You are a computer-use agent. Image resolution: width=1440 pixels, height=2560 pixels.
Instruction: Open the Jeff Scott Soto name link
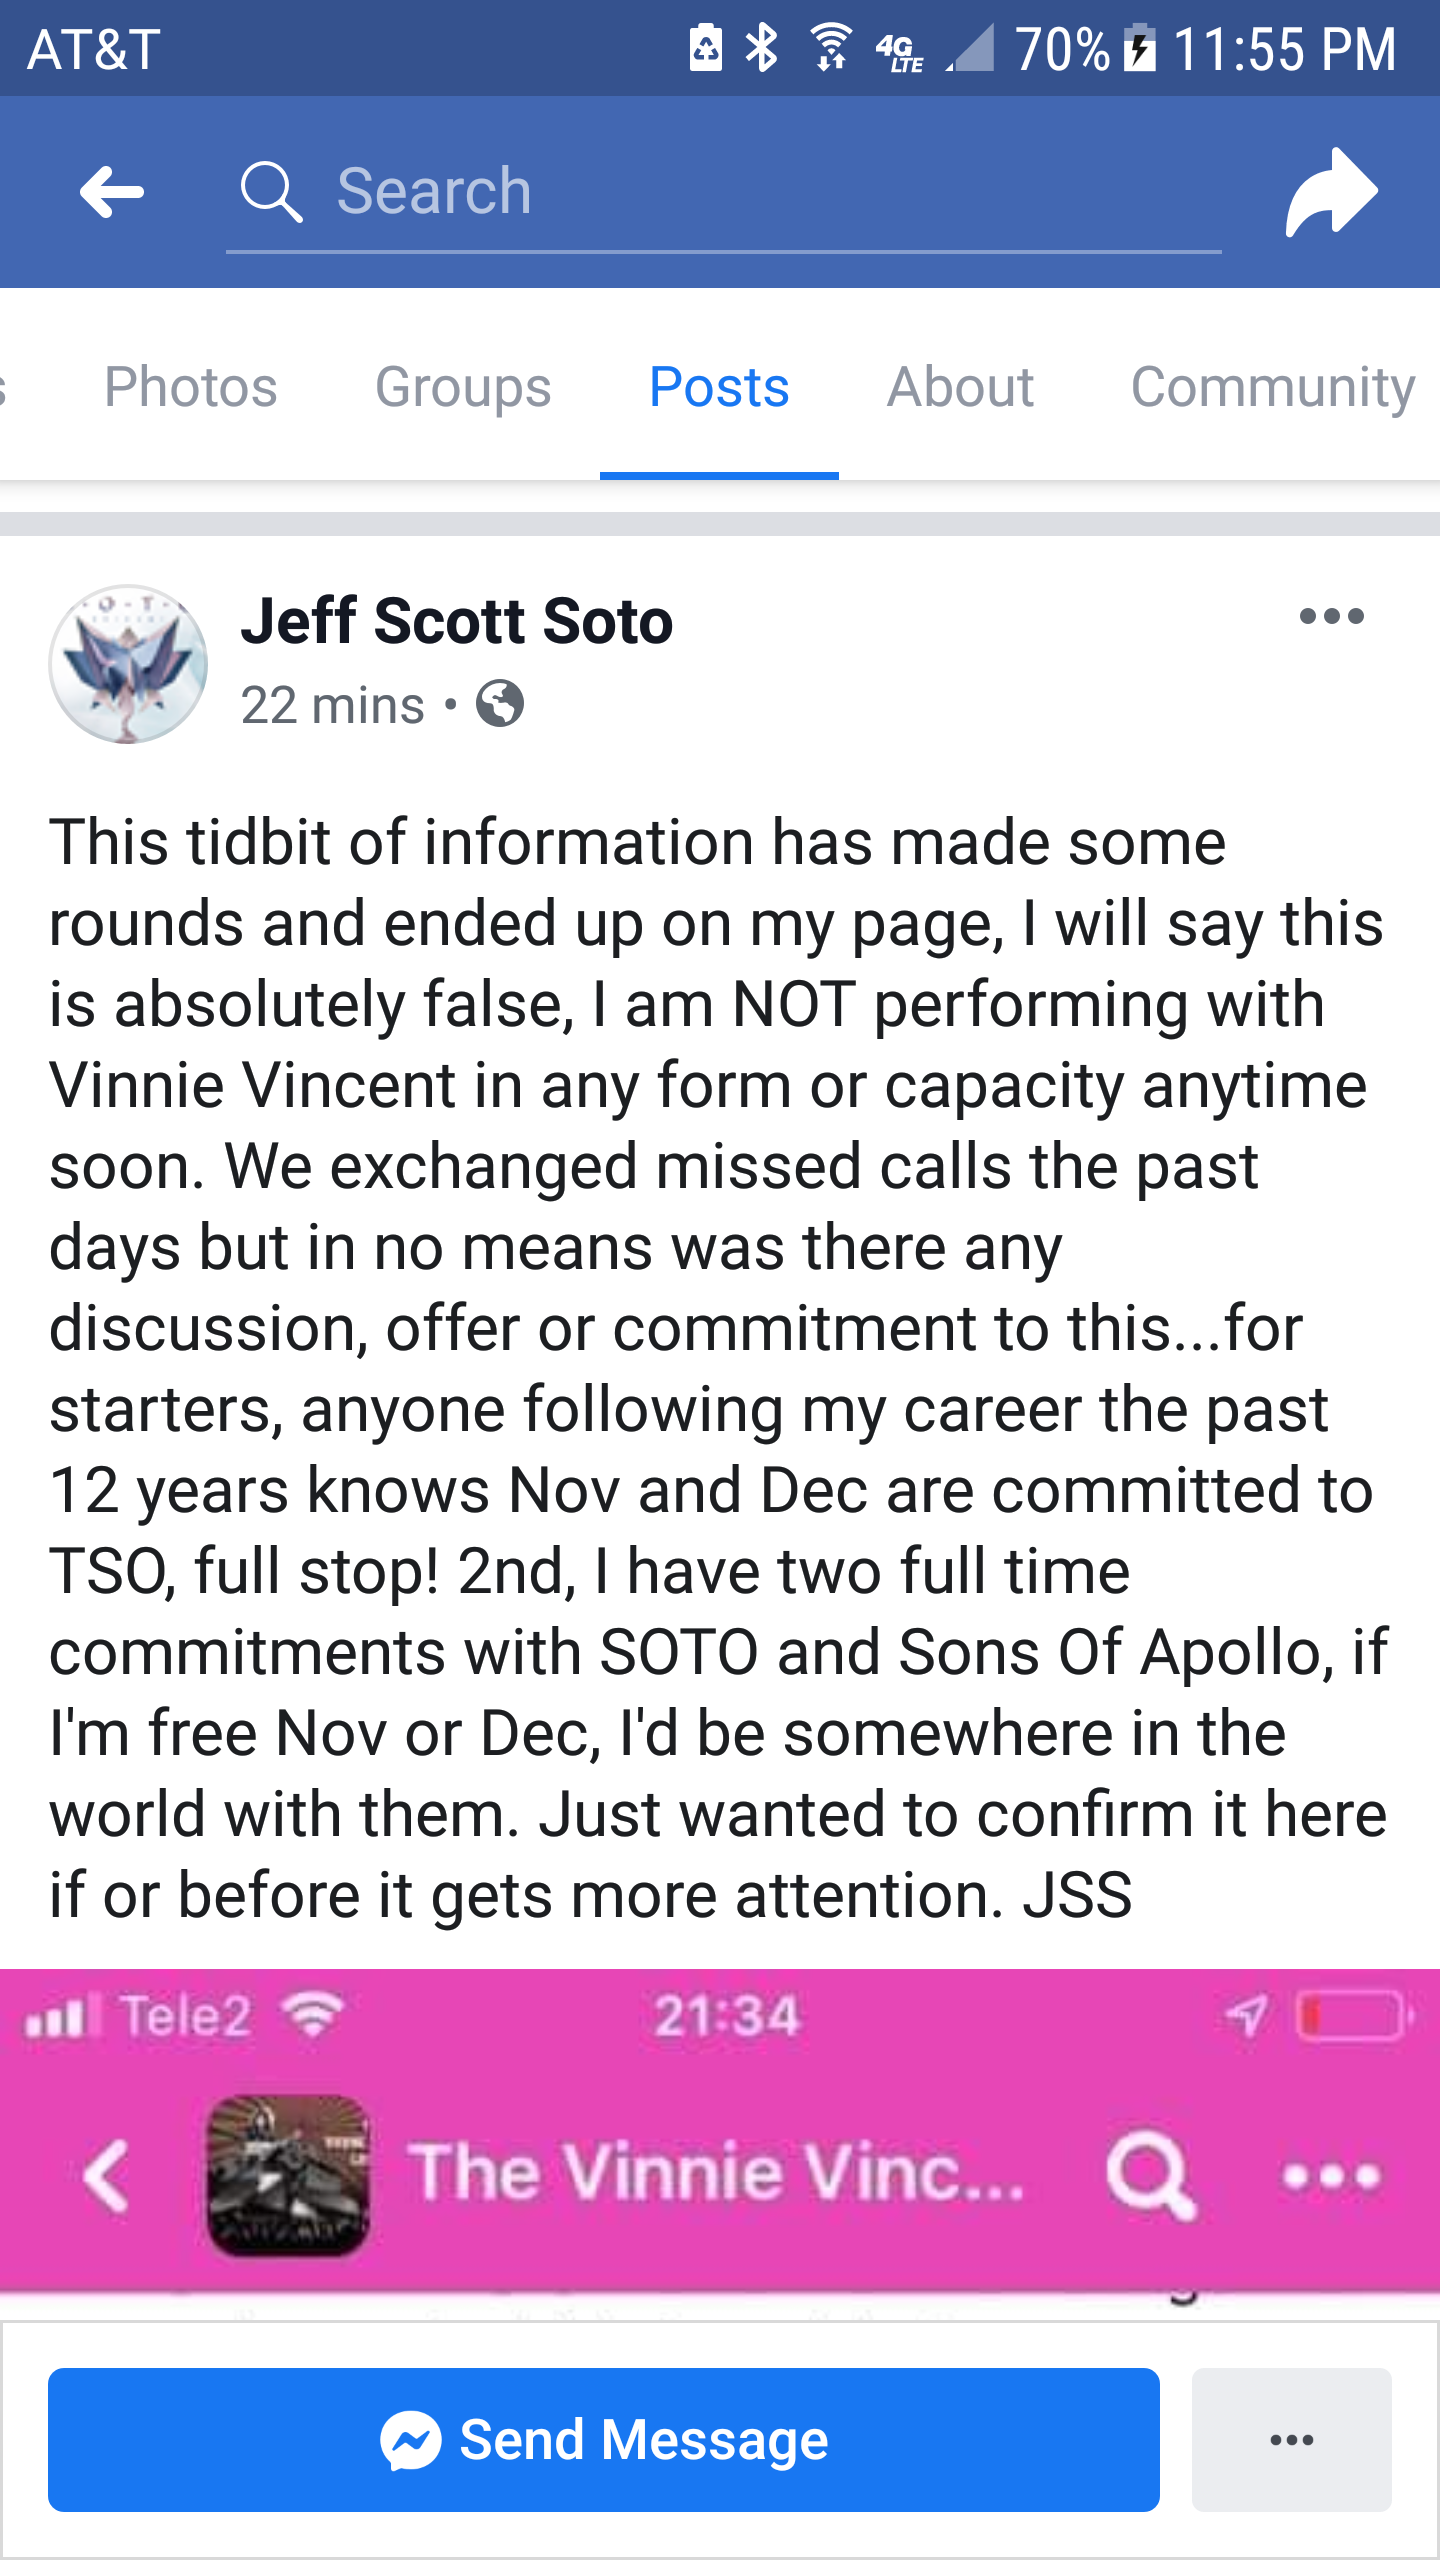point(457,621)
